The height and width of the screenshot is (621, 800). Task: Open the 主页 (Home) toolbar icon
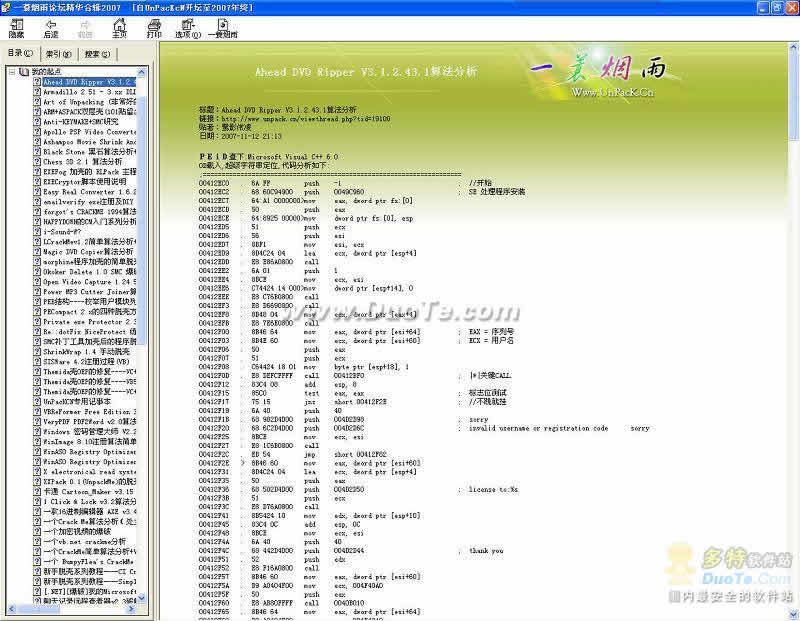click(119, 29)
